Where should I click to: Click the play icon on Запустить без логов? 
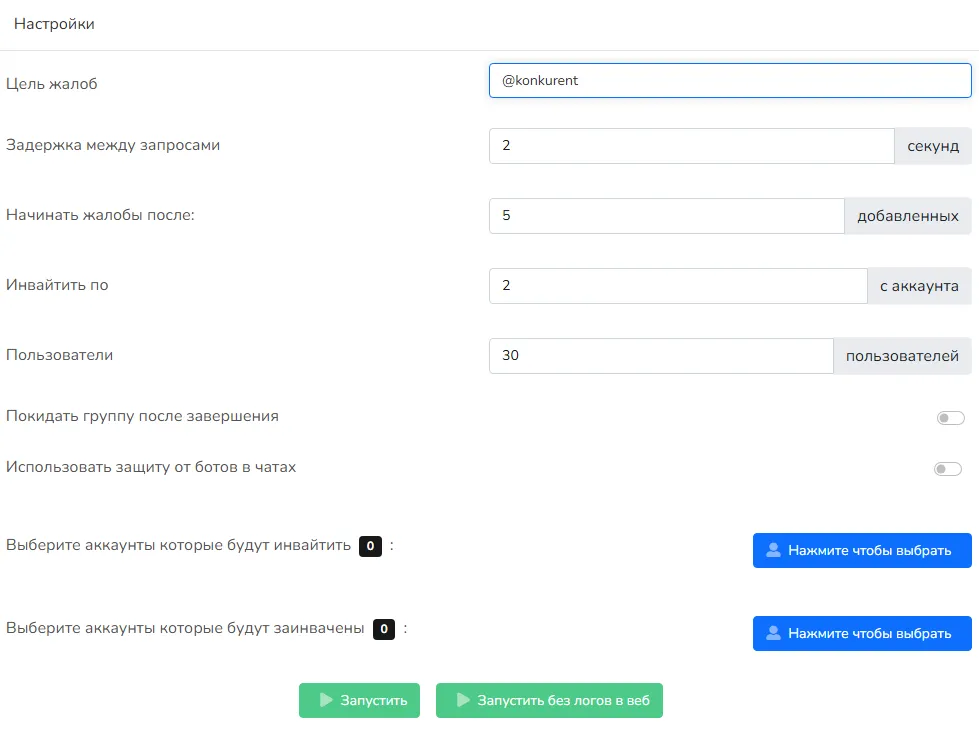[463, 700]
